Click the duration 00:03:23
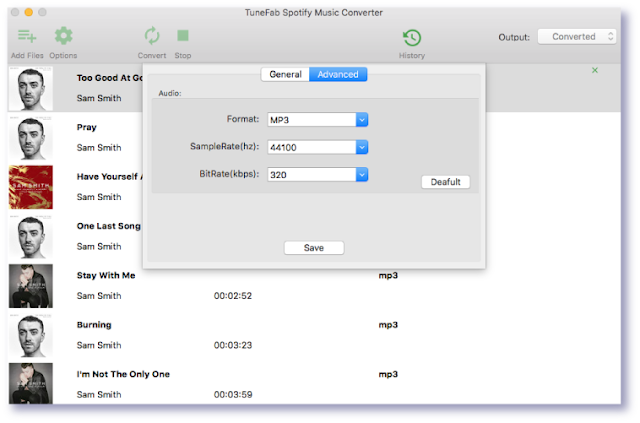The height and width of the screenshot is (423, 640). pyautogui.click(x=233, y=345)
